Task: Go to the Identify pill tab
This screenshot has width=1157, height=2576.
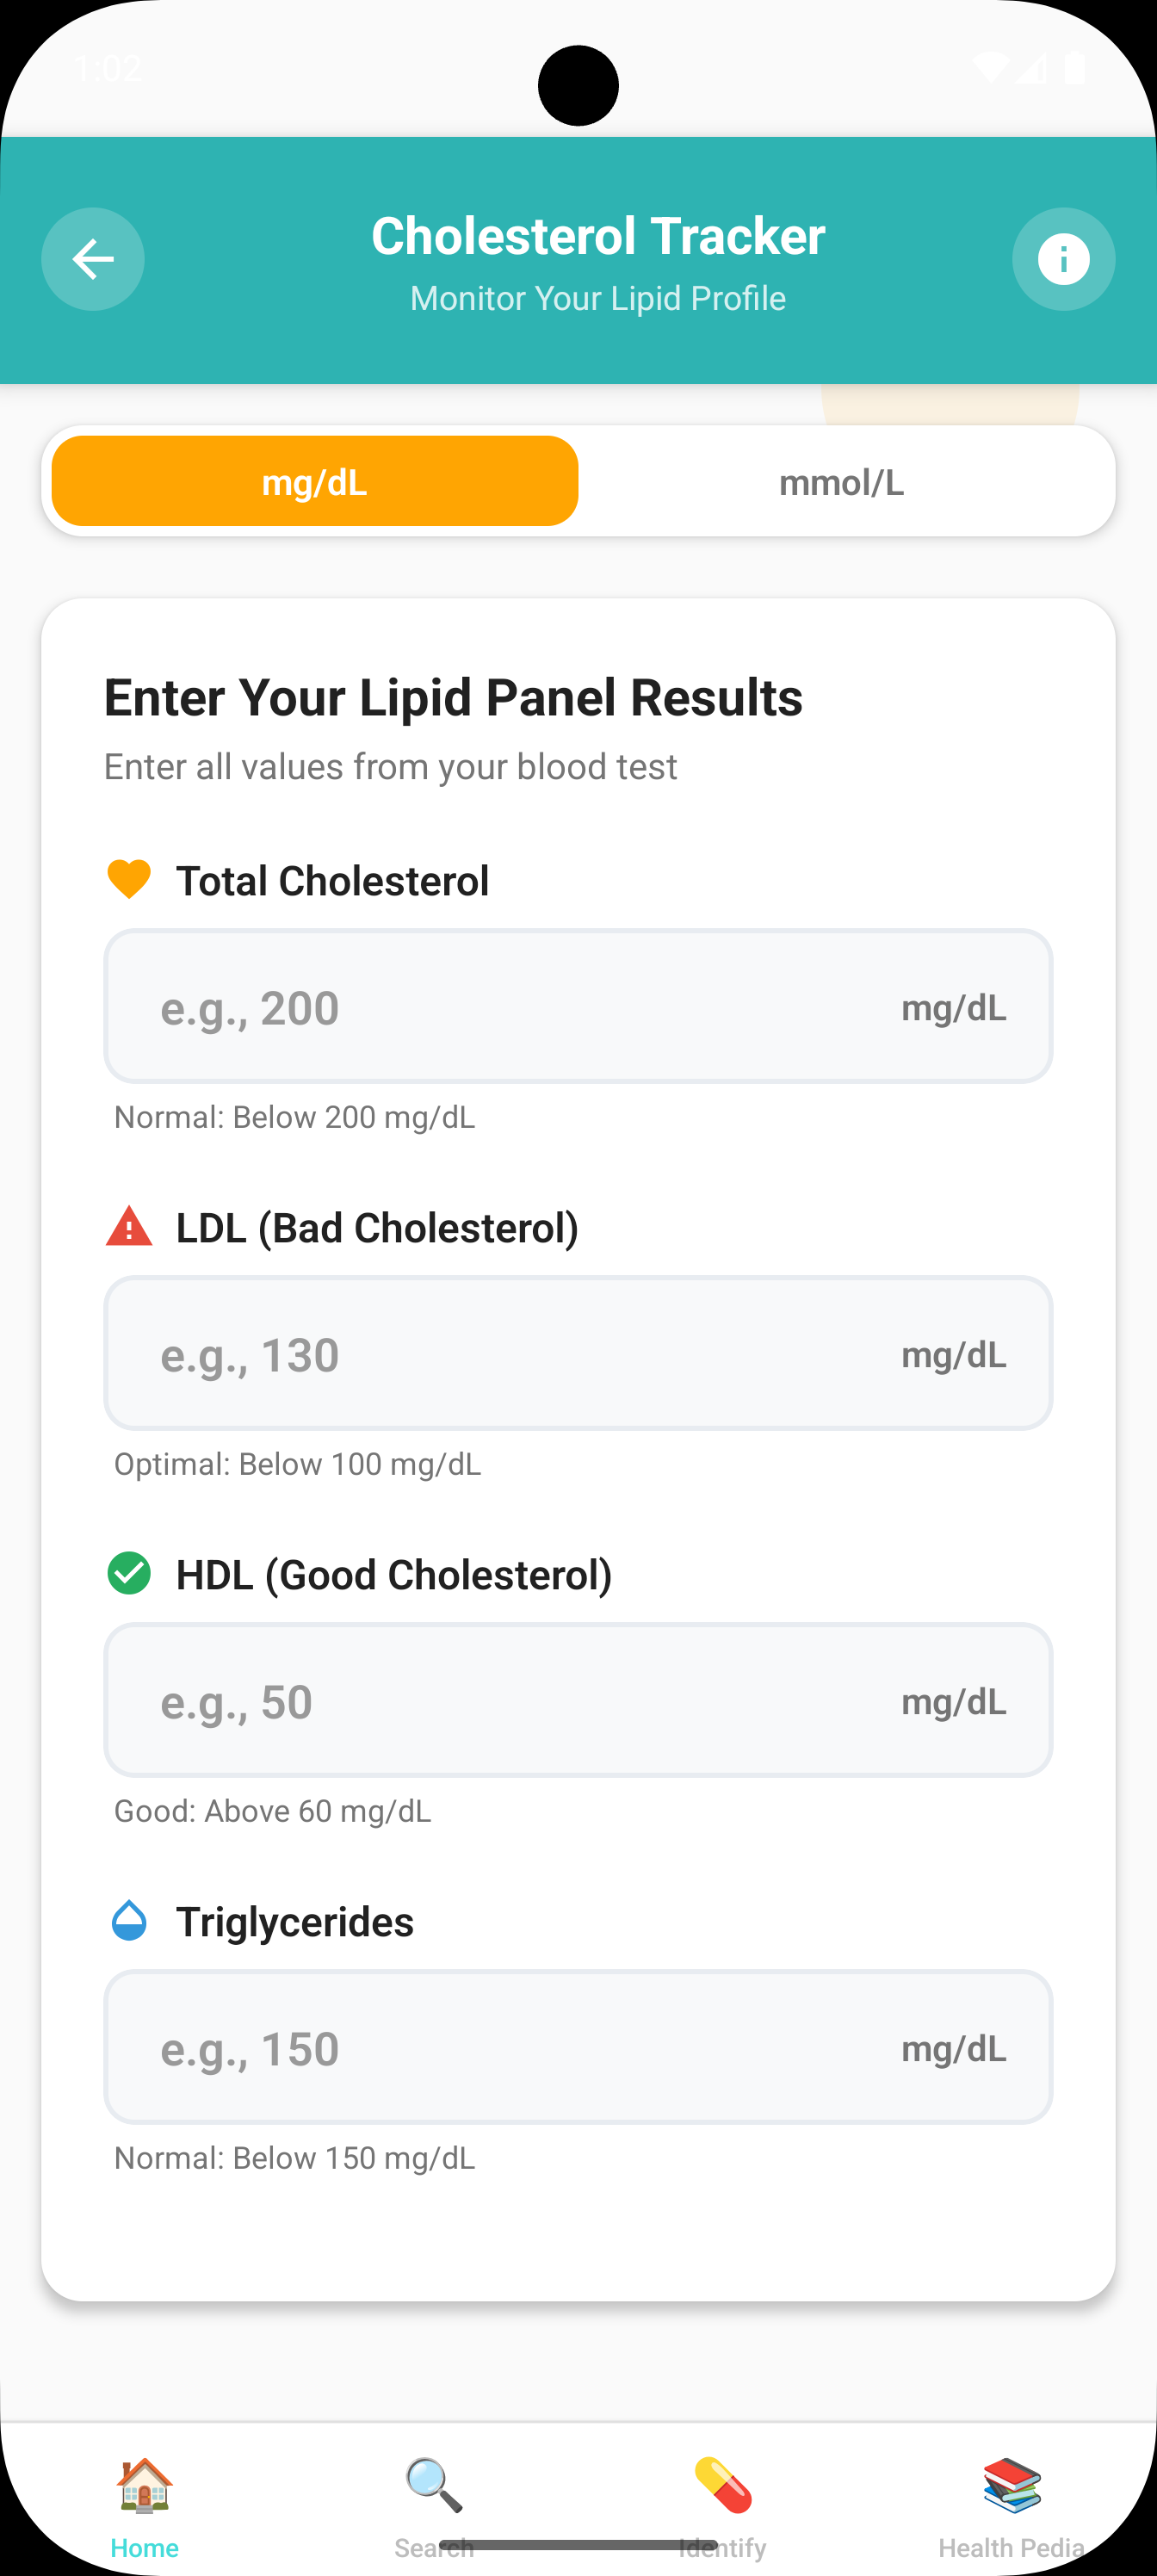Action: point(723,2487)
